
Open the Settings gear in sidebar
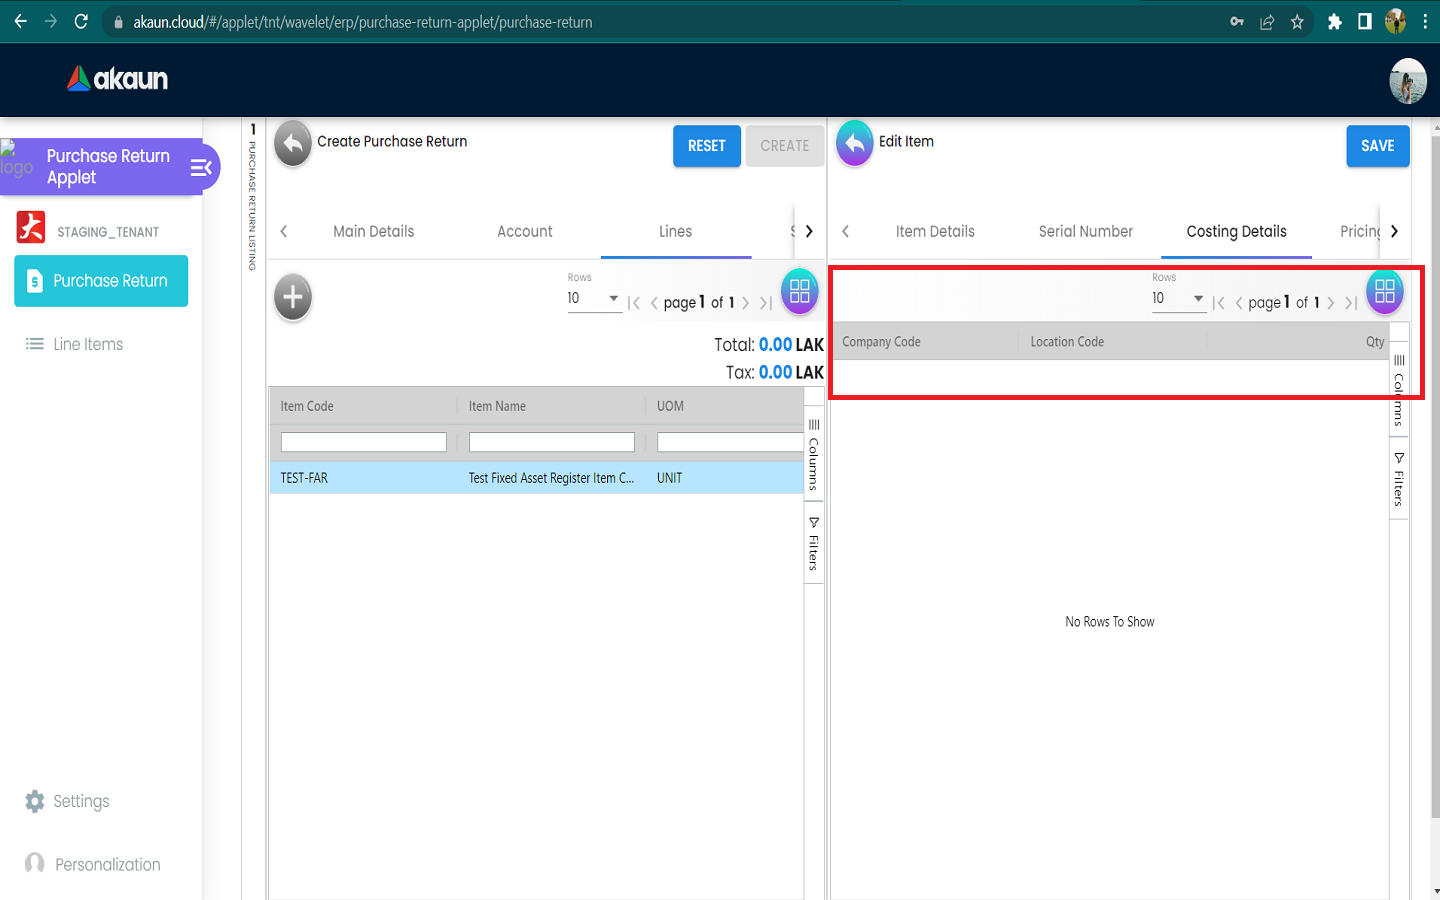[x=35, y=801]
